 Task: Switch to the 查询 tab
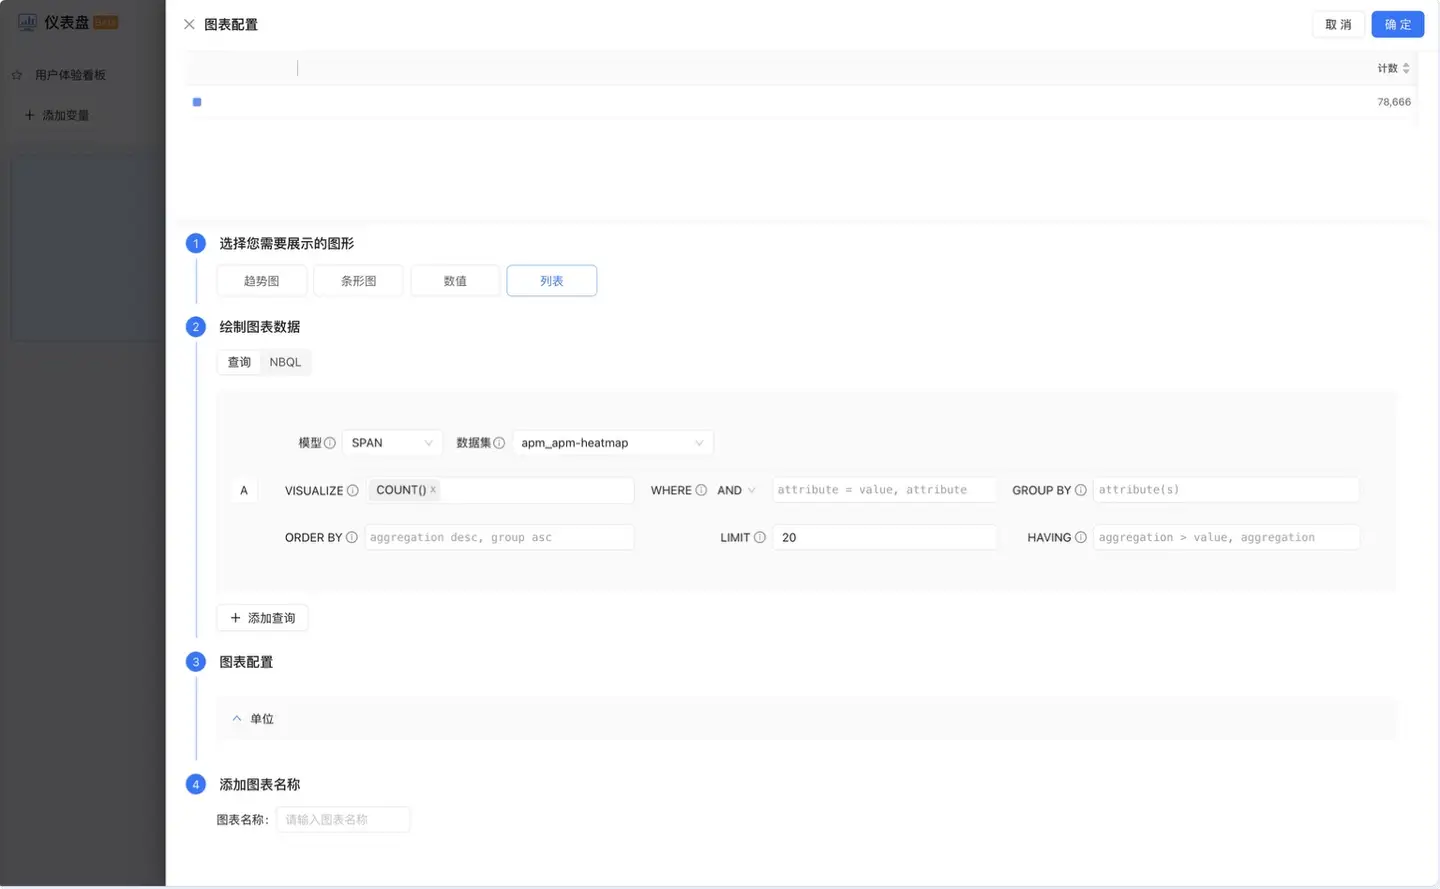click(239, 362)
